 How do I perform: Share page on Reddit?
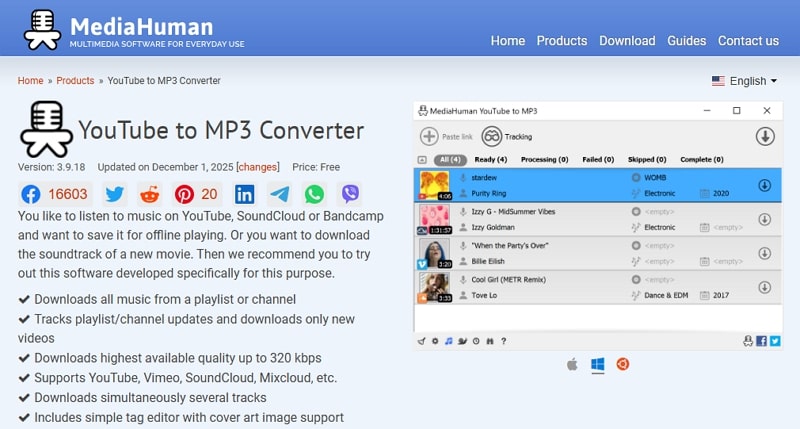pyautogui.click(x=149, y=194)
